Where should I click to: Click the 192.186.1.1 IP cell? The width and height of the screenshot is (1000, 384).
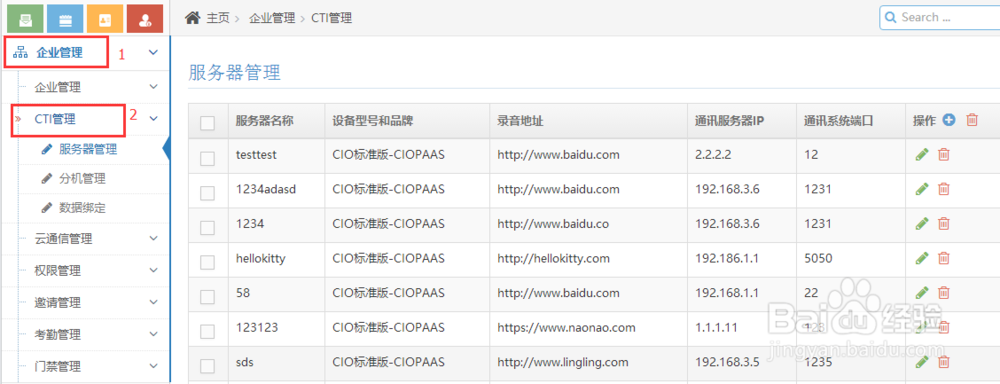coord(726,258)
